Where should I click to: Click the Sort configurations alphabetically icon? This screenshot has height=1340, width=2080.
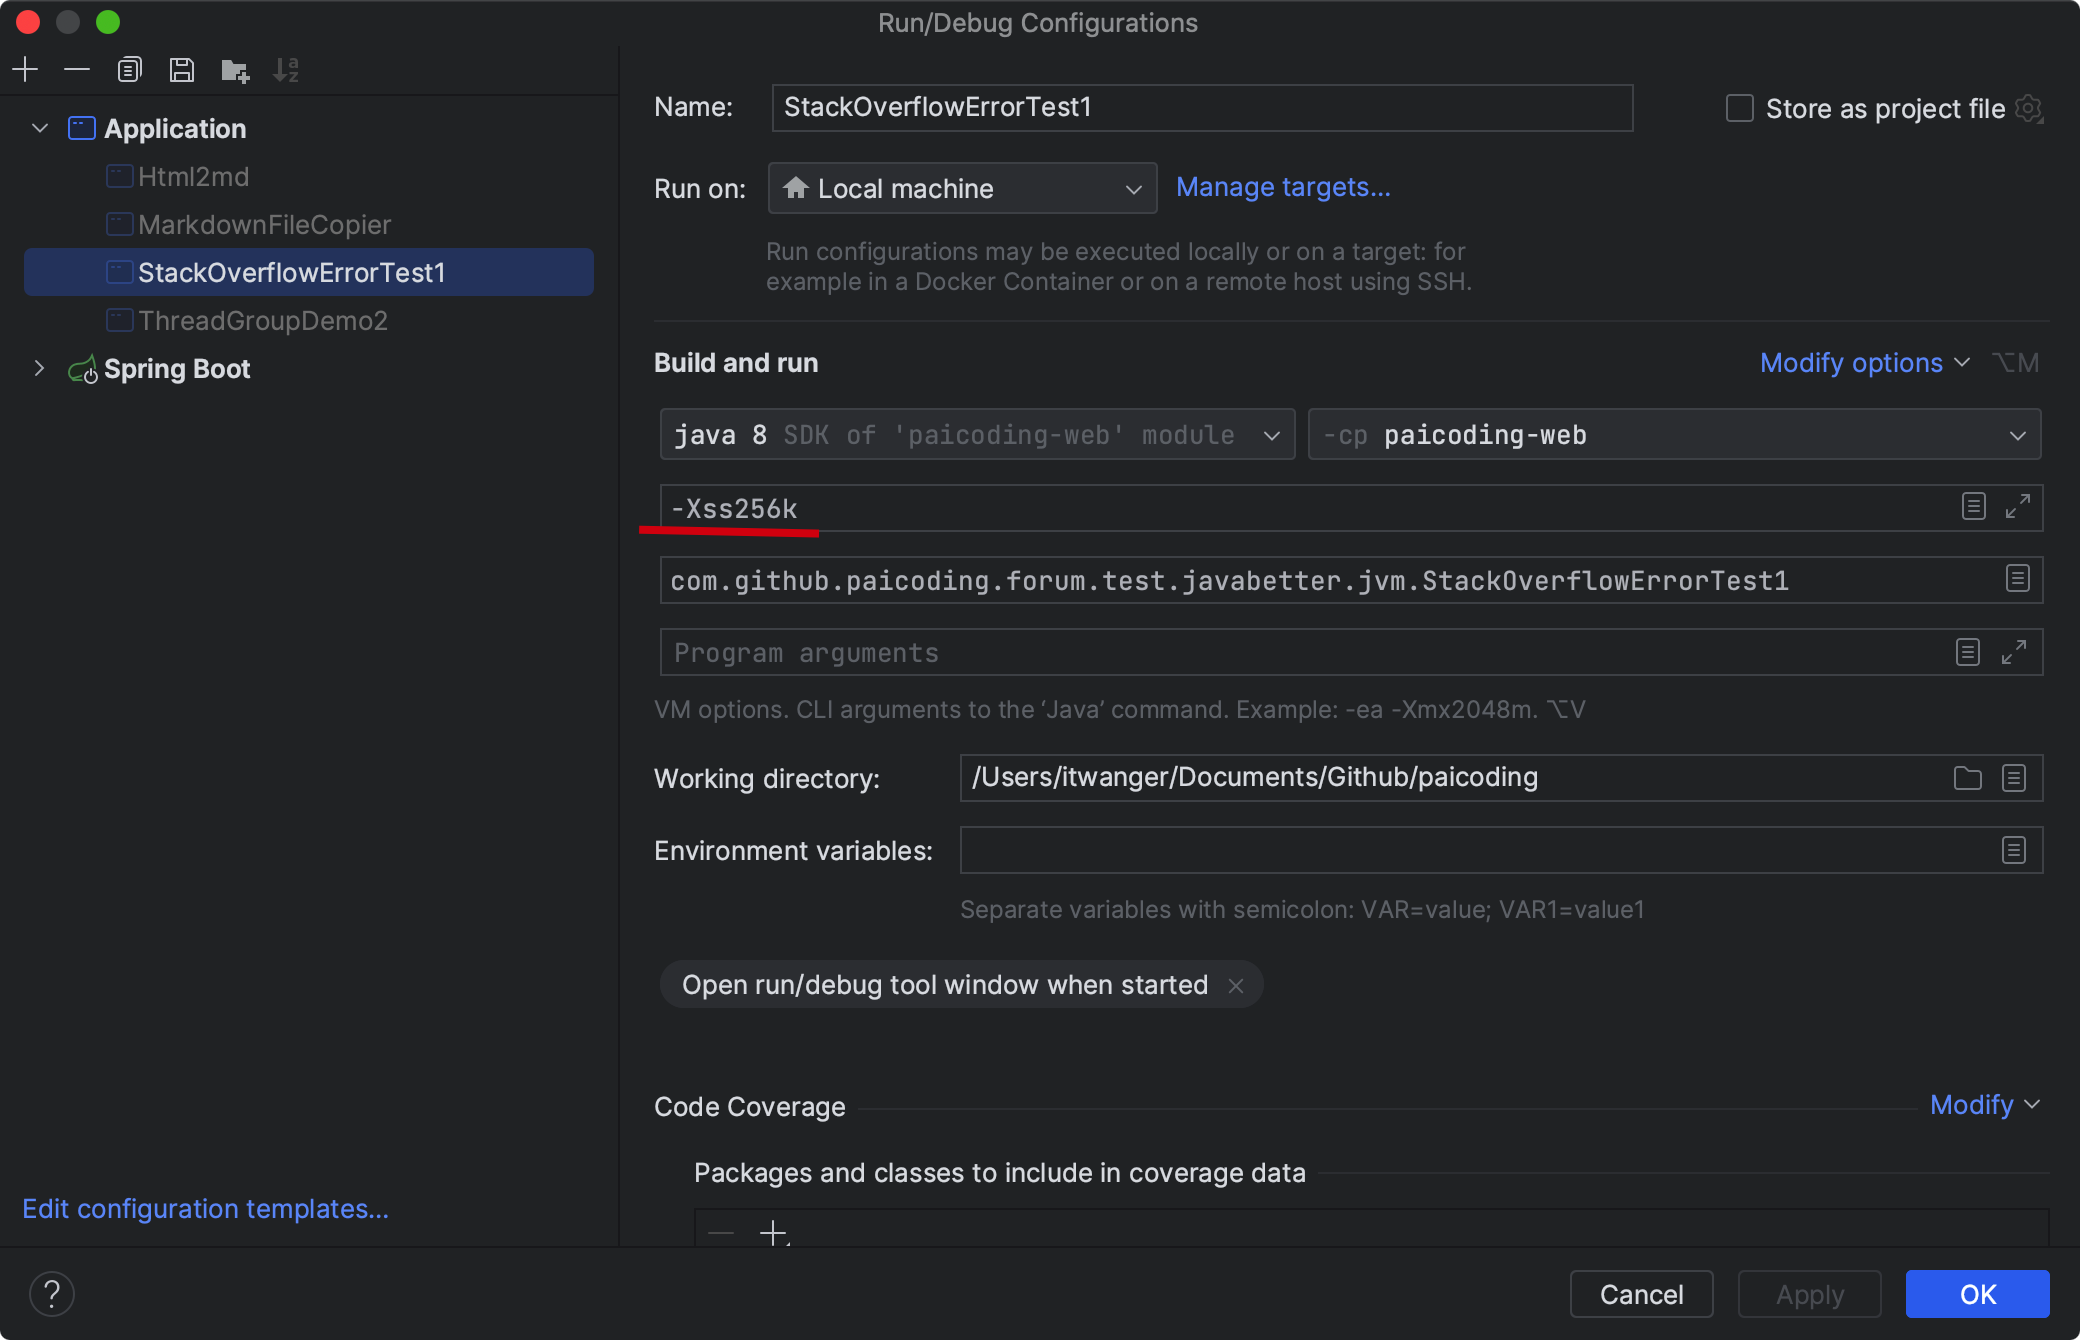click(286, 69)
